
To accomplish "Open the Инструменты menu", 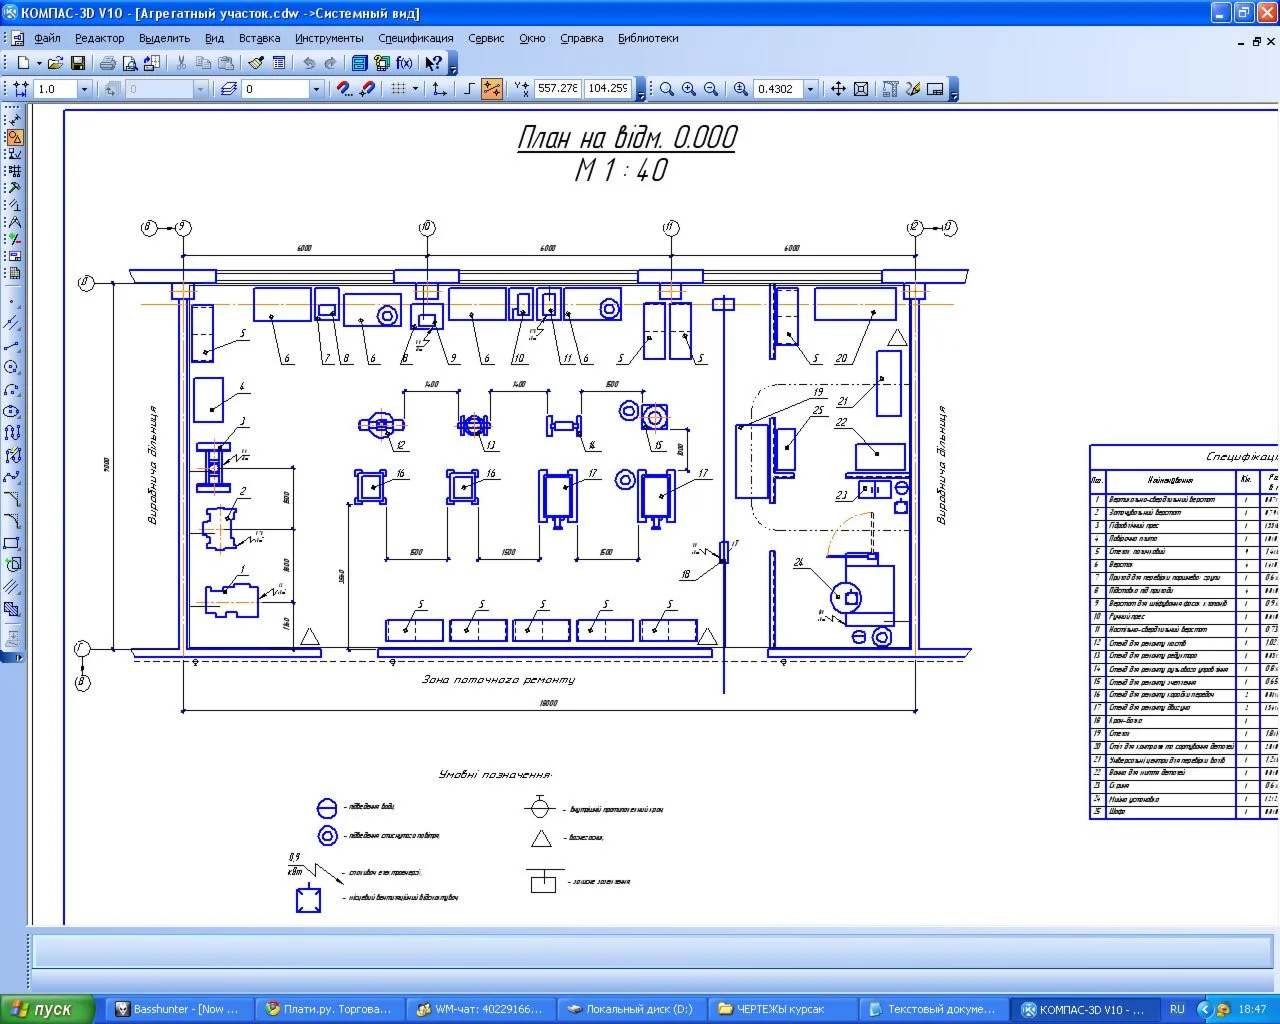I will (329, 38).
